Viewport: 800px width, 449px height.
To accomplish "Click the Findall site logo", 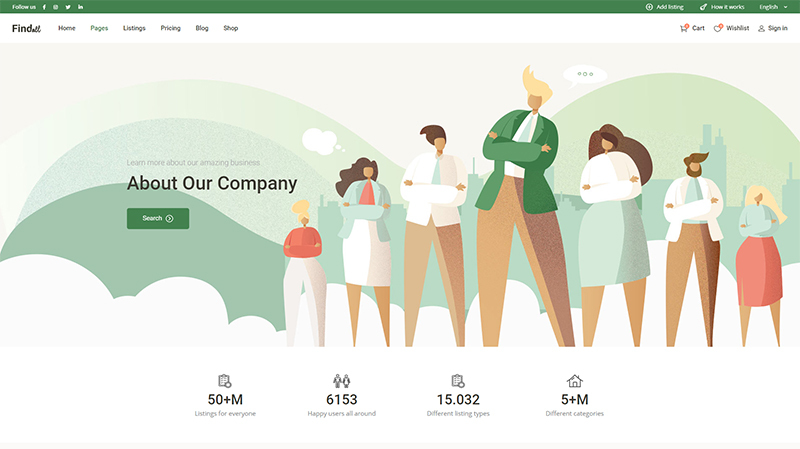I will (26, 28).
